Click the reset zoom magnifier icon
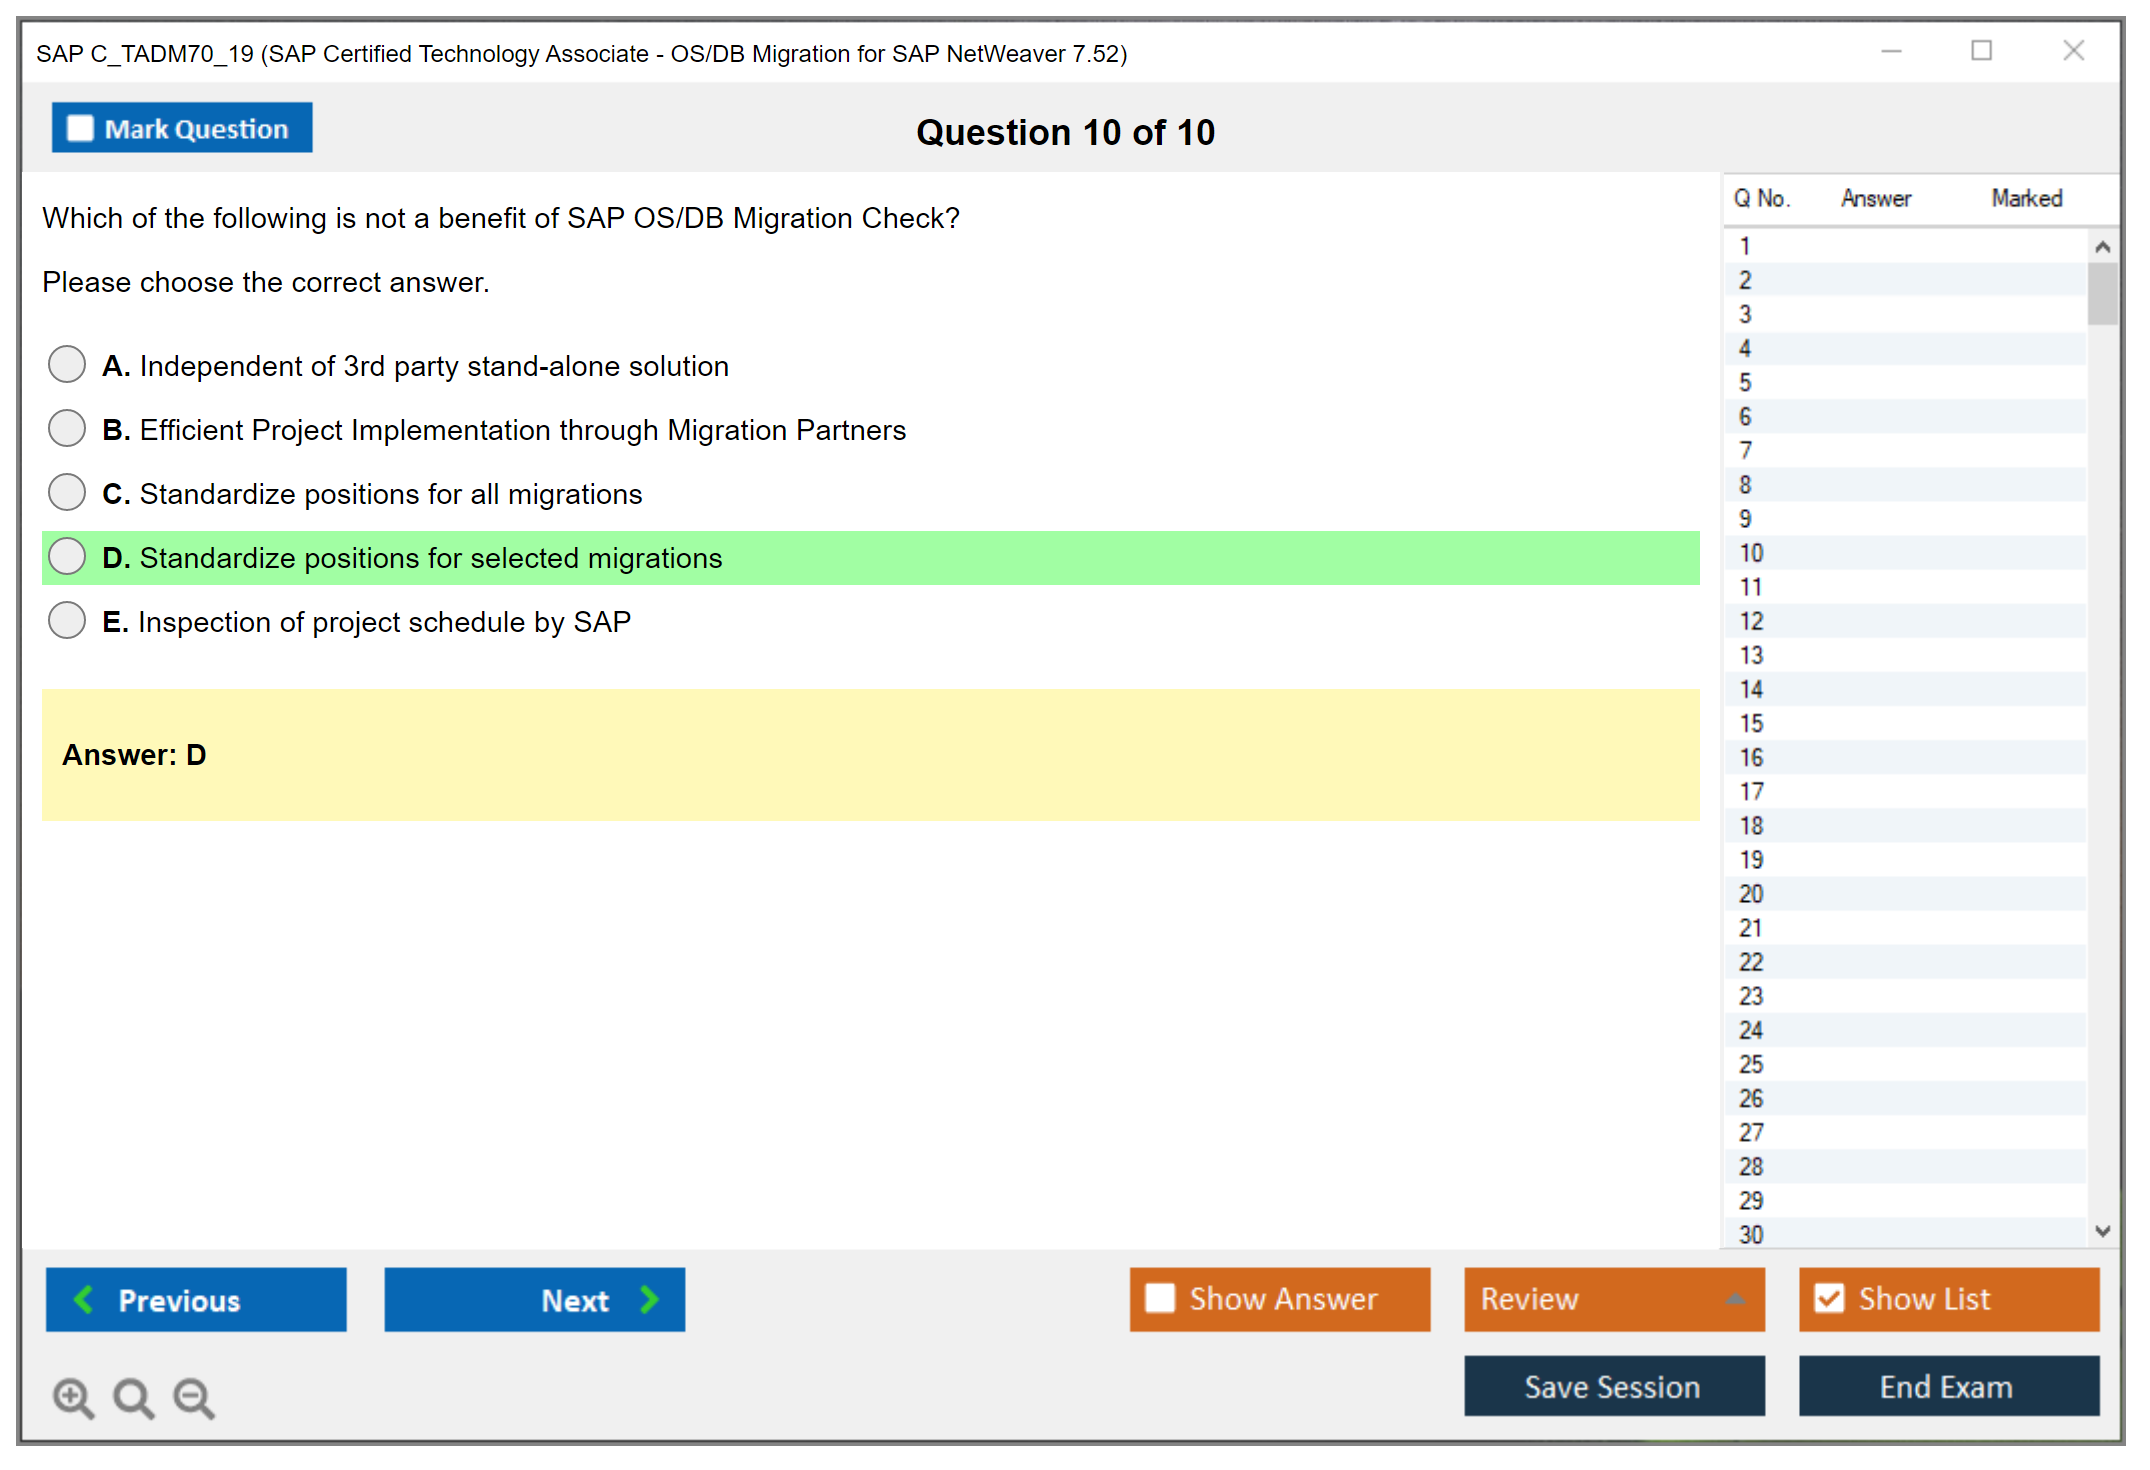This screenshot has height=1470, width=2150. tap(133, 1397)
